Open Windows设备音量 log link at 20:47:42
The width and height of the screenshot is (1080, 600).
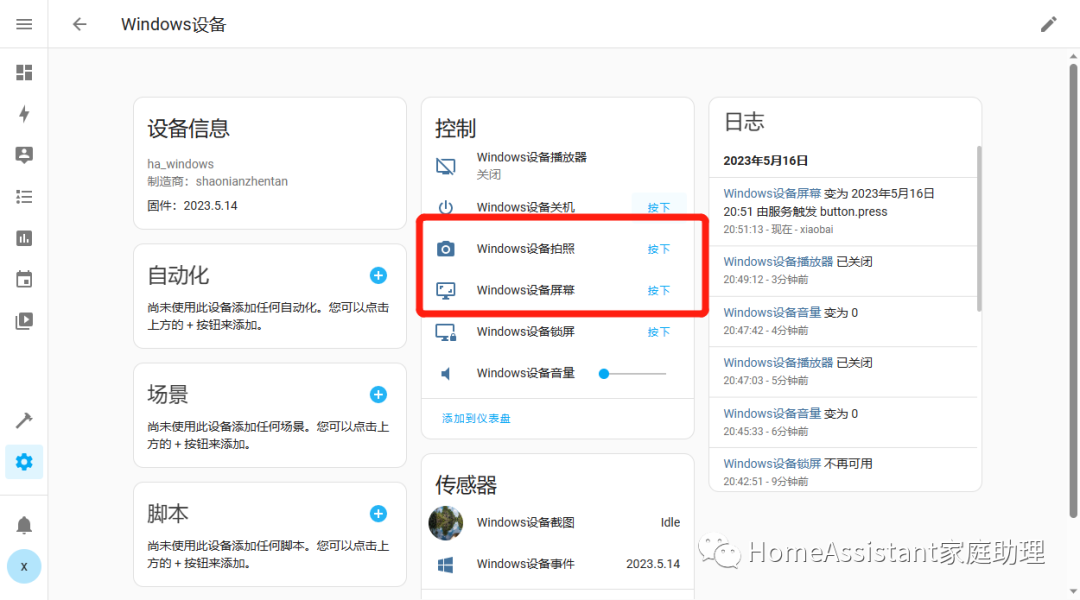coord(771,313)
